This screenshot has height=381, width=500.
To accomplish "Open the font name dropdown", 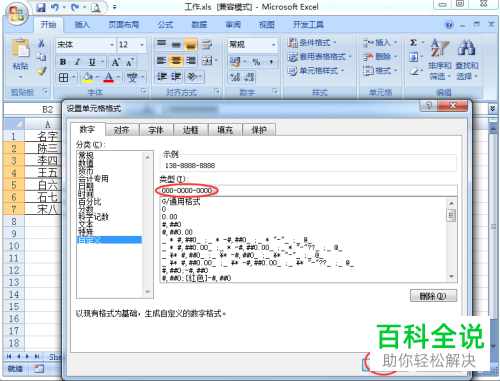I will (x=112, y=45).
